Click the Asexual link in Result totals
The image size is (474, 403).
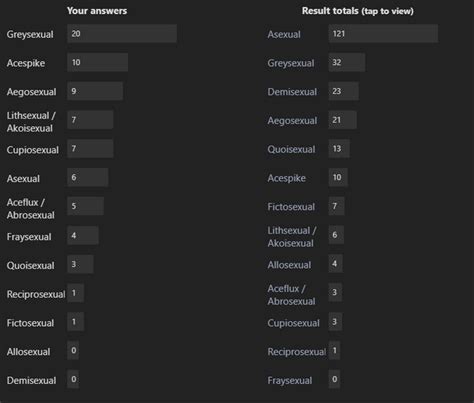pos(284,34)
